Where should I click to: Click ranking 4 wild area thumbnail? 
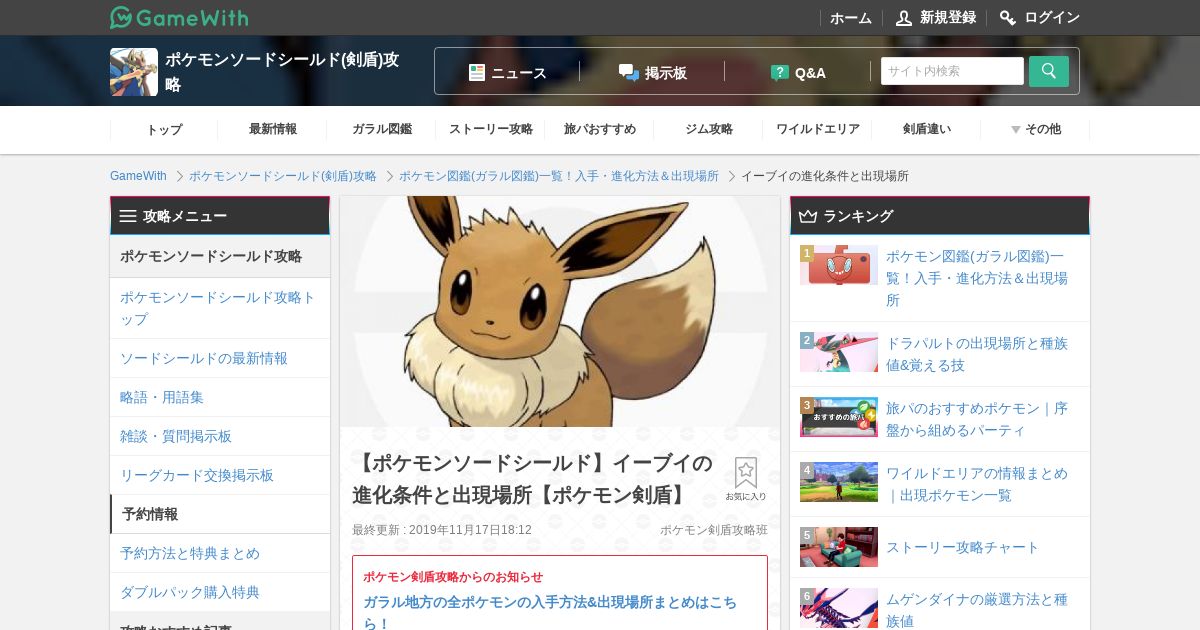click(839, 482)
